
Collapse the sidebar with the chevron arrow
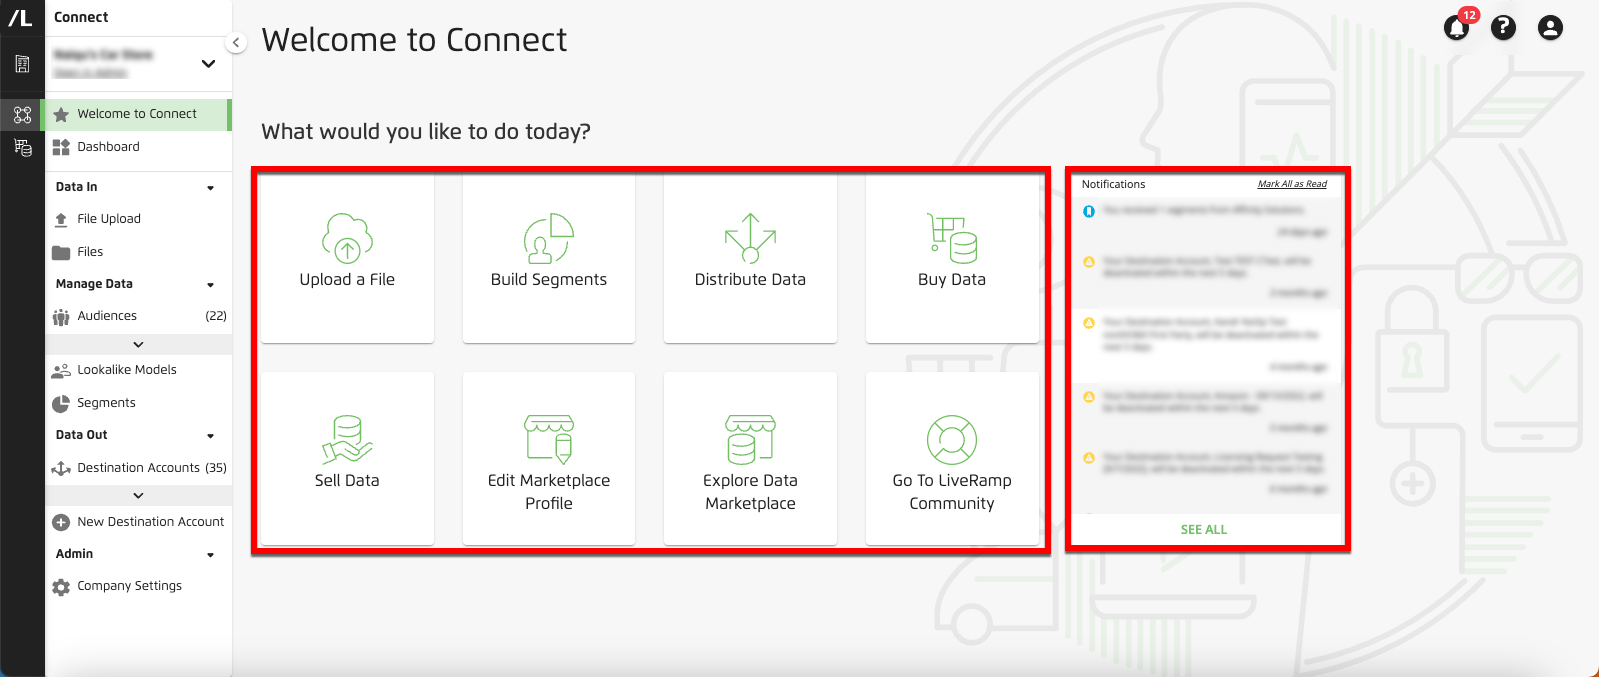click(x=236, y=42)
